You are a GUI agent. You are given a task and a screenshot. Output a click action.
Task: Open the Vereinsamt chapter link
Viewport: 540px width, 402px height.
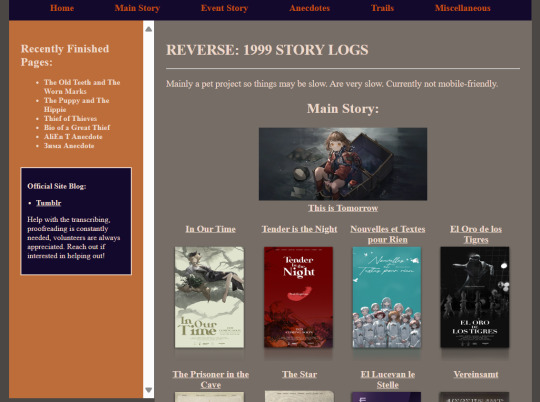(x=476, y=374)
